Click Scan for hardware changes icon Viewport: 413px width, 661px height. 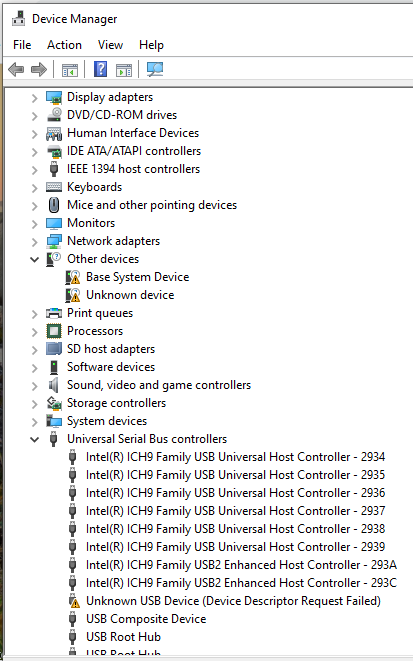point(155,69)
